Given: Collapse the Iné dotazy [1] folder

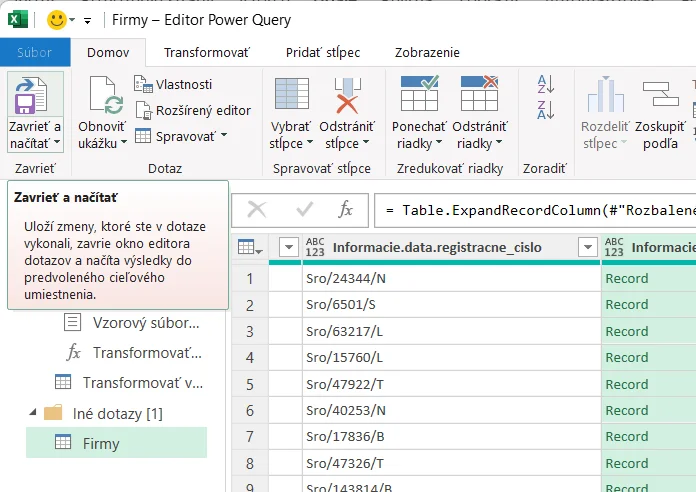Looking at the screenshot, I should tap(33, 413).
